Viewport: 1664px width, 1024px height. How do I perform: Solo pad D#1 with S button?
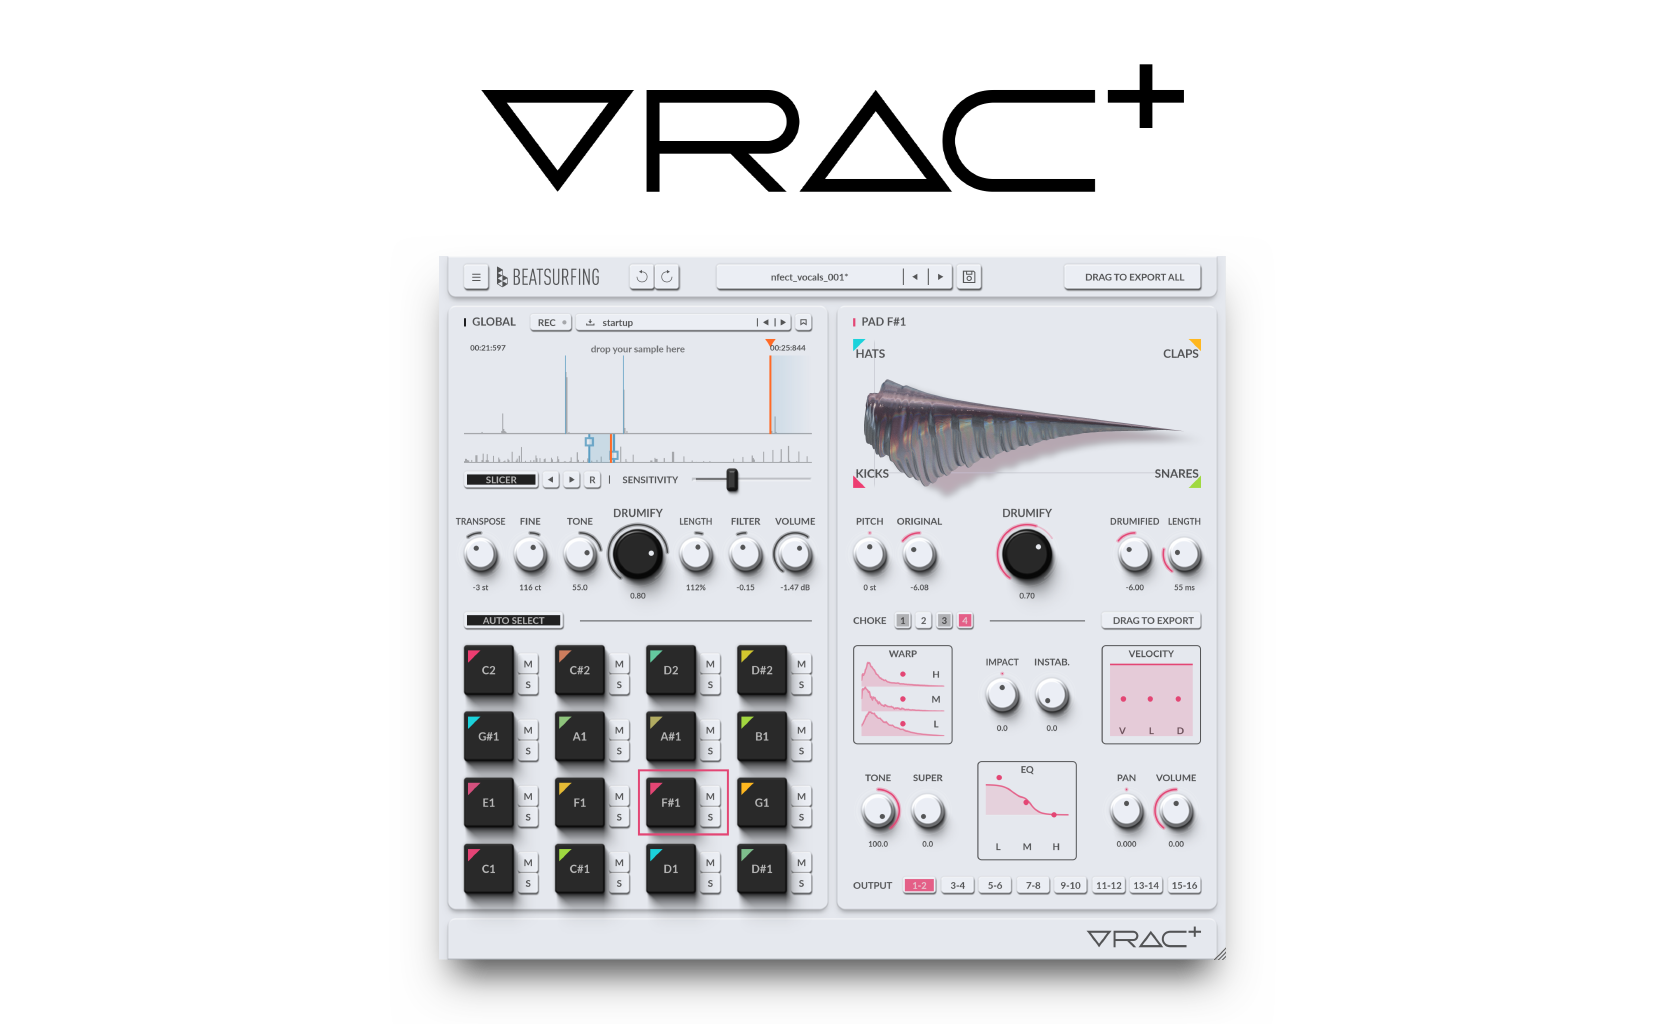pos(801,883)
